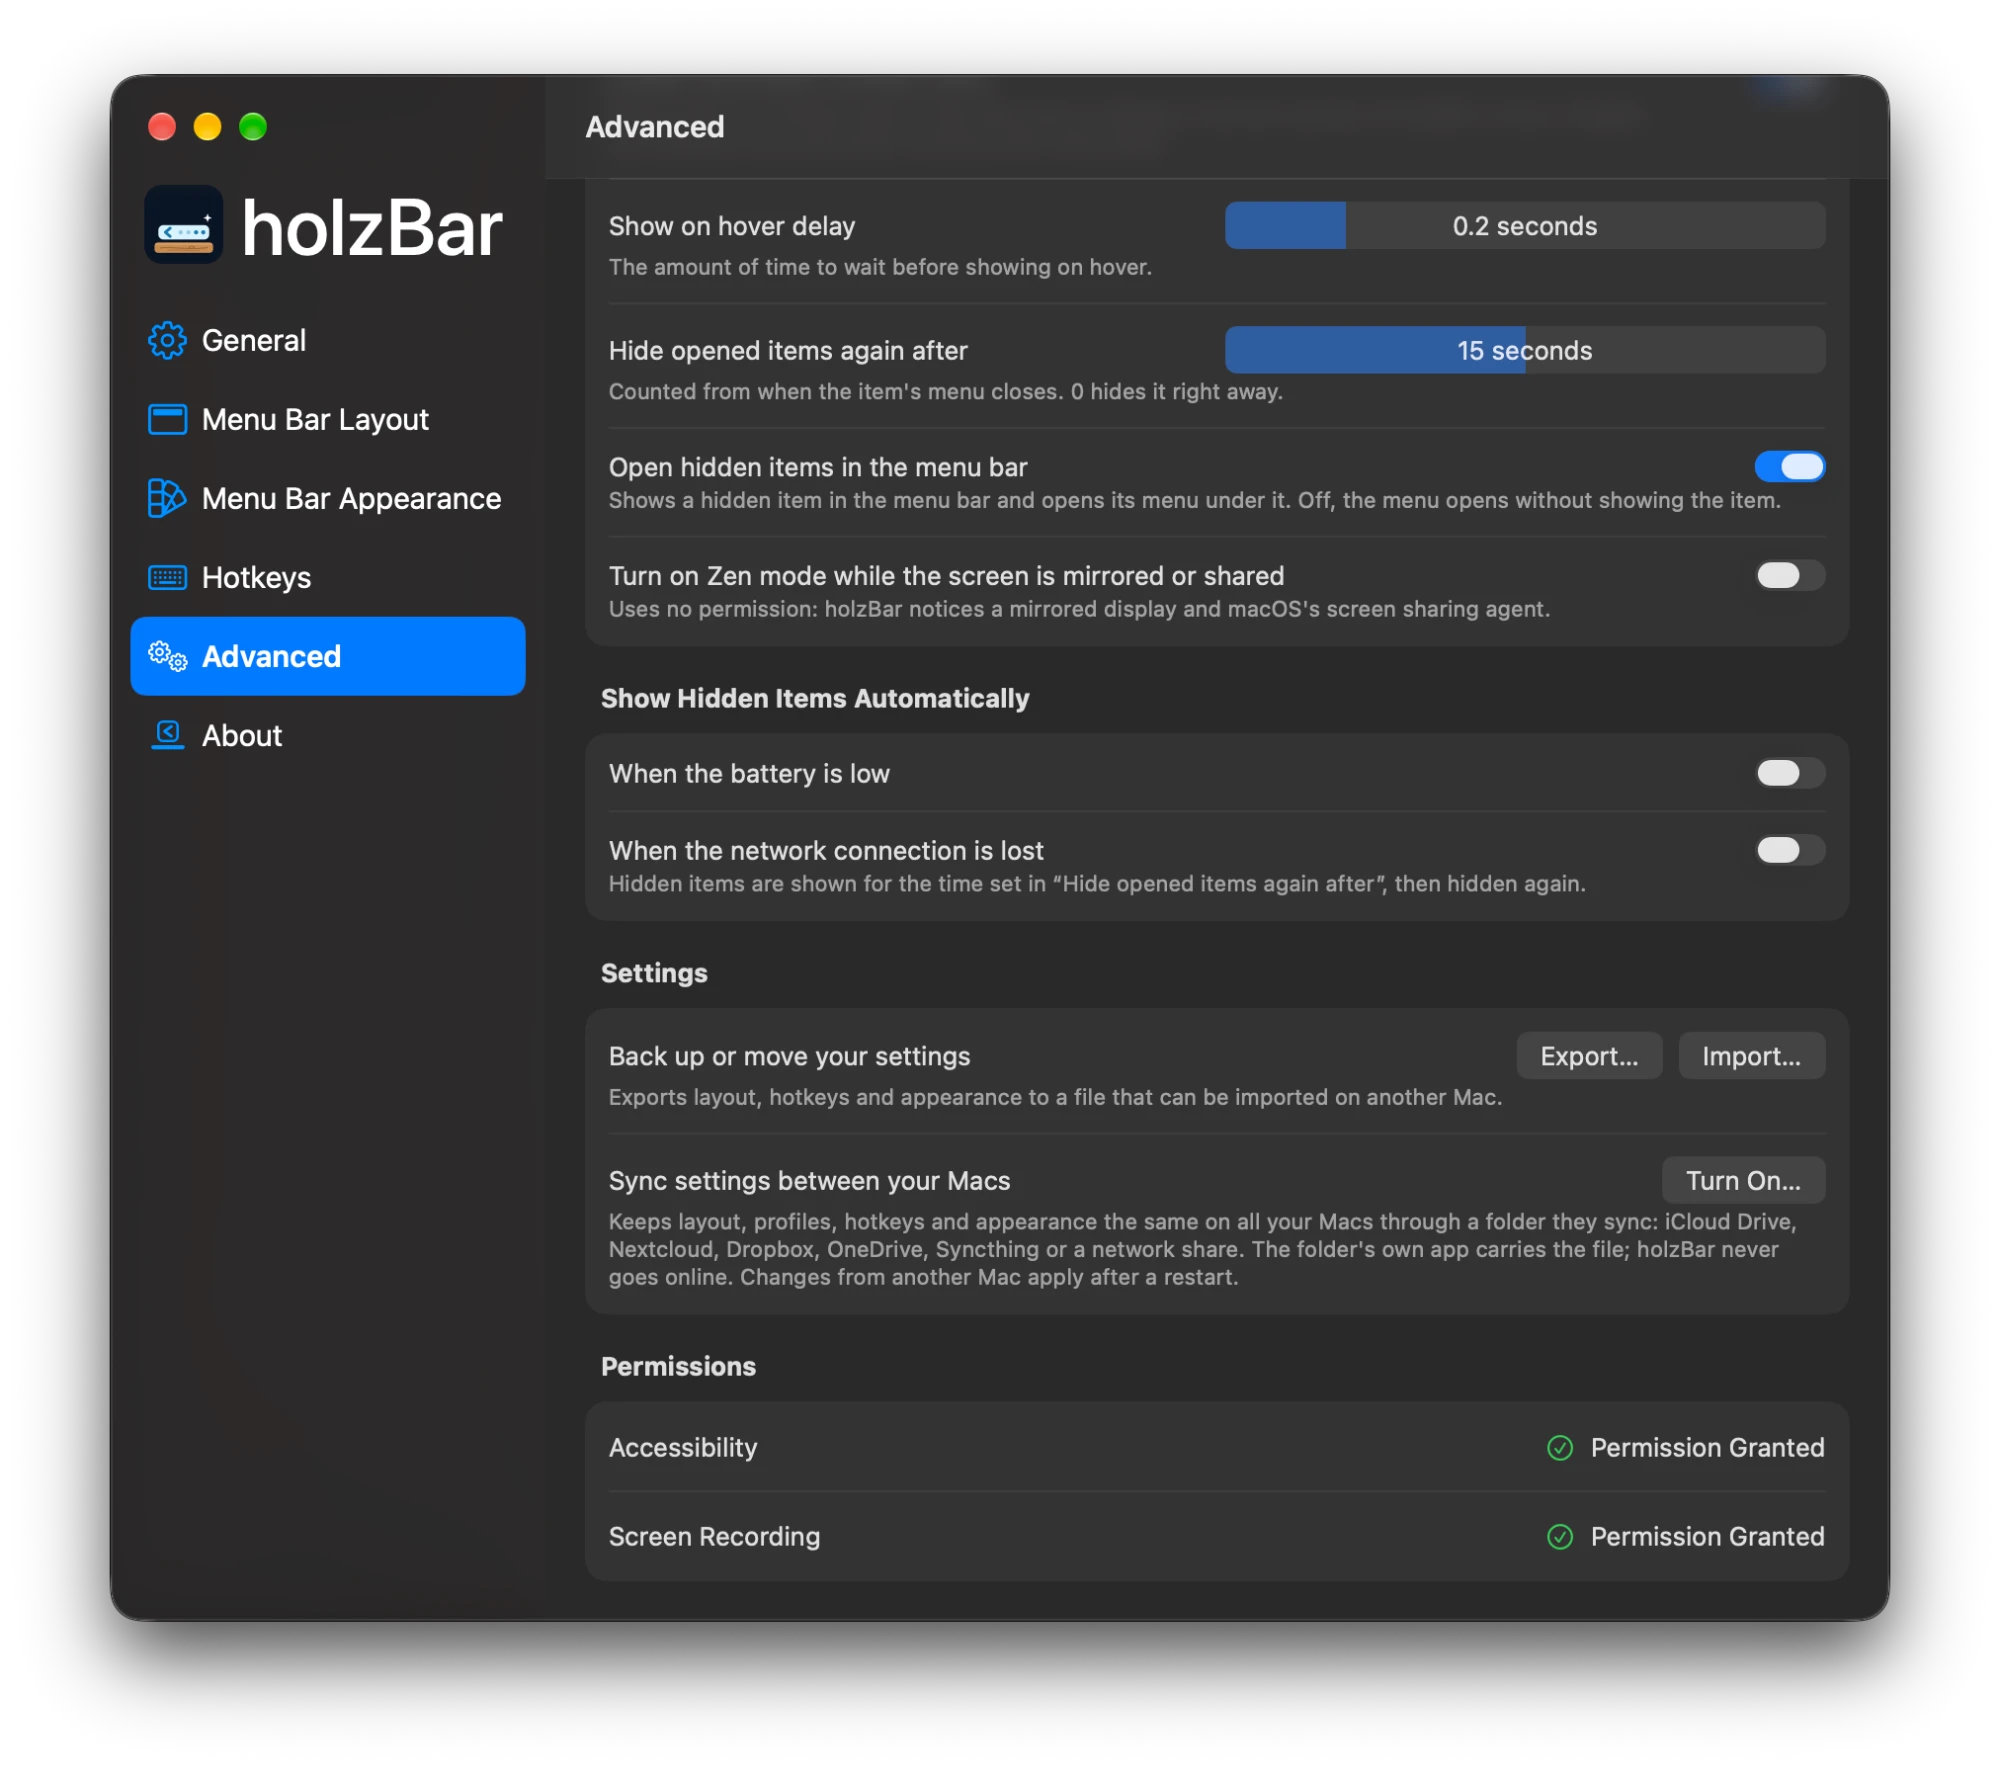Open the Hotkeys section
The width and height of the screenshot is (2000, 1767).
click(328, 577)
